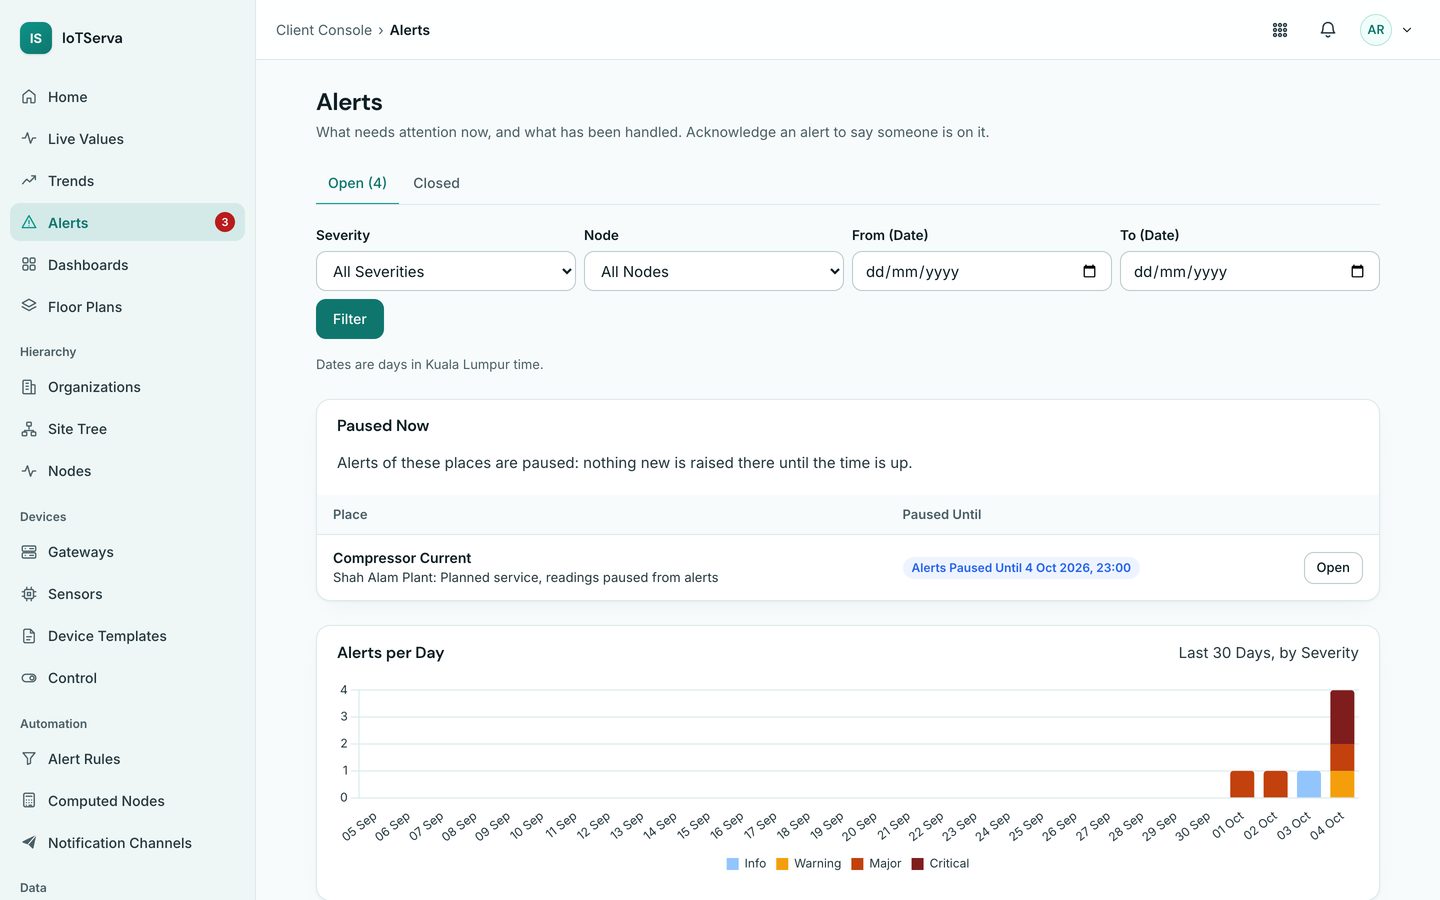Open the Severity dropdown

(x=446, y=271)
